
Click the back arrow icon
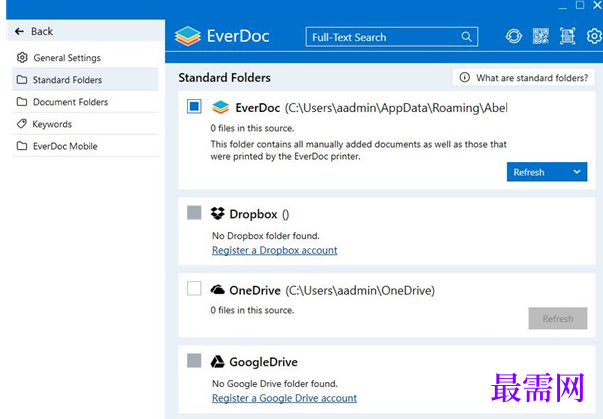click(19, 31)
